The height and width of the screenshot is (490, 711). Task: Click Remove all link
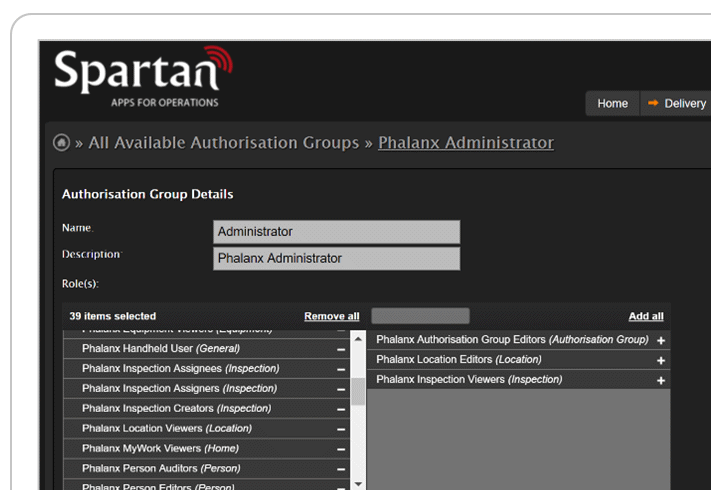click(331, 316)
